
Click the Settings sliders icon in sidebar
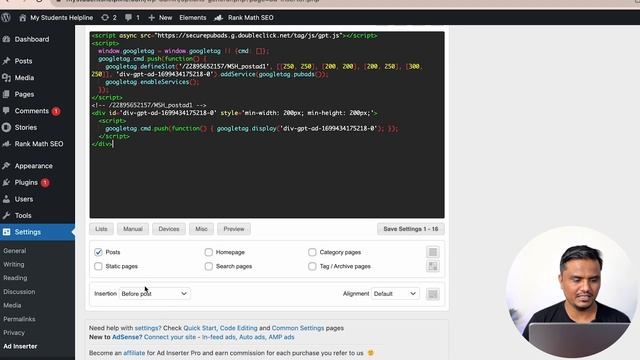click(x=6, y=232)
